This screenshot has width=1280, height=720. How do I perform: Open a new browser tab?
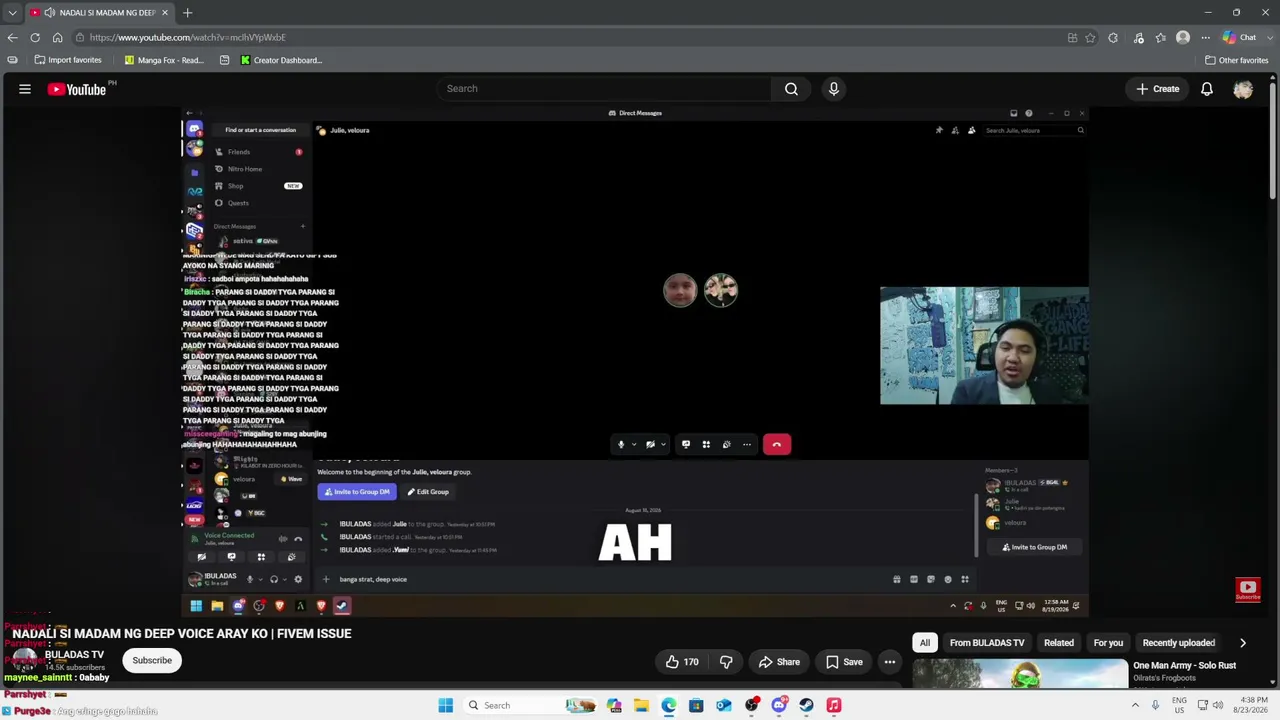click(187, 13)
